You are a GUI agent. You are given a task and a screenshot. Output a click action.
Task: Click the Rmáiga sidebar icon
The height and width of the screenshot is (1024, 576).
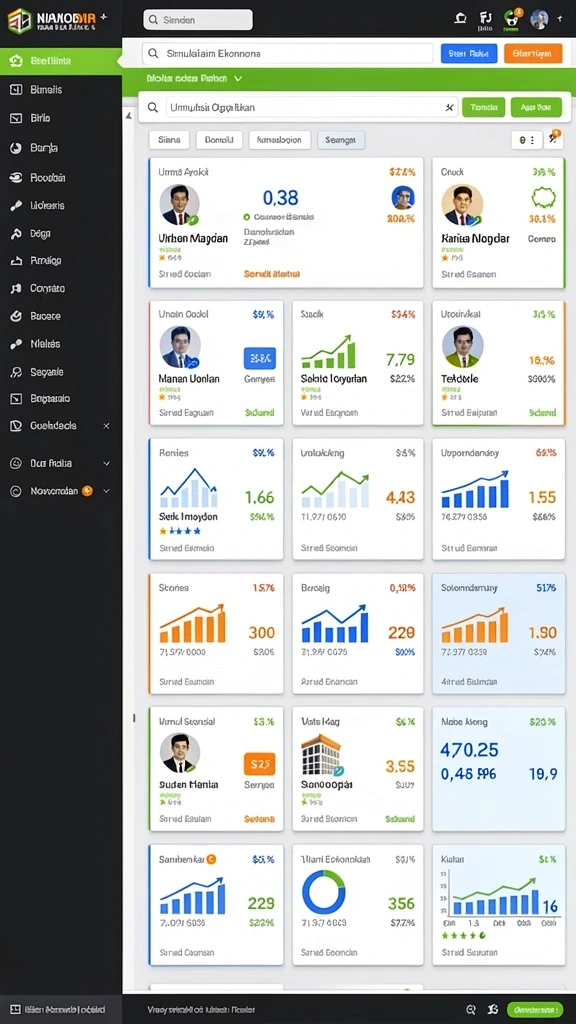pos(16,261)
